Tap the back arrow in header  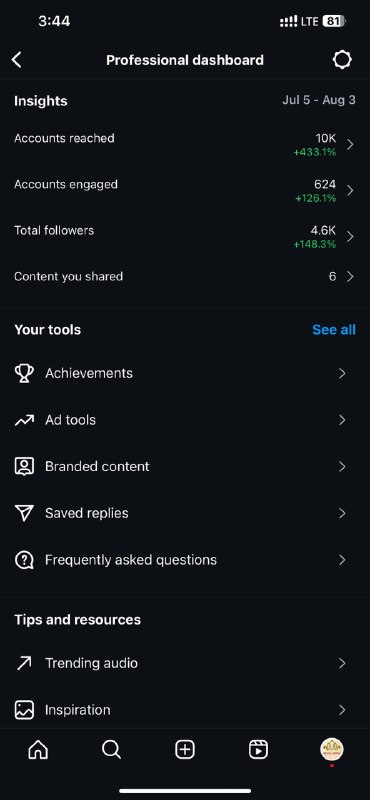(x=17, y=60)
